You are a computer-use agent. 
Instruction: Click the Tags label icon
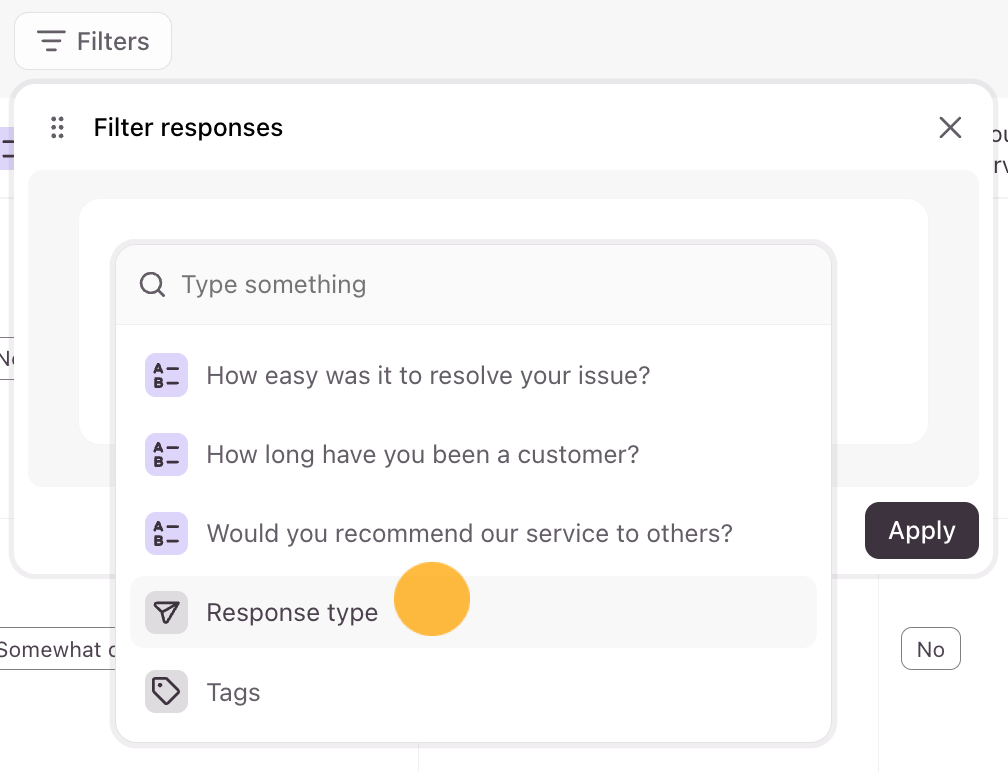click(166, 692)
